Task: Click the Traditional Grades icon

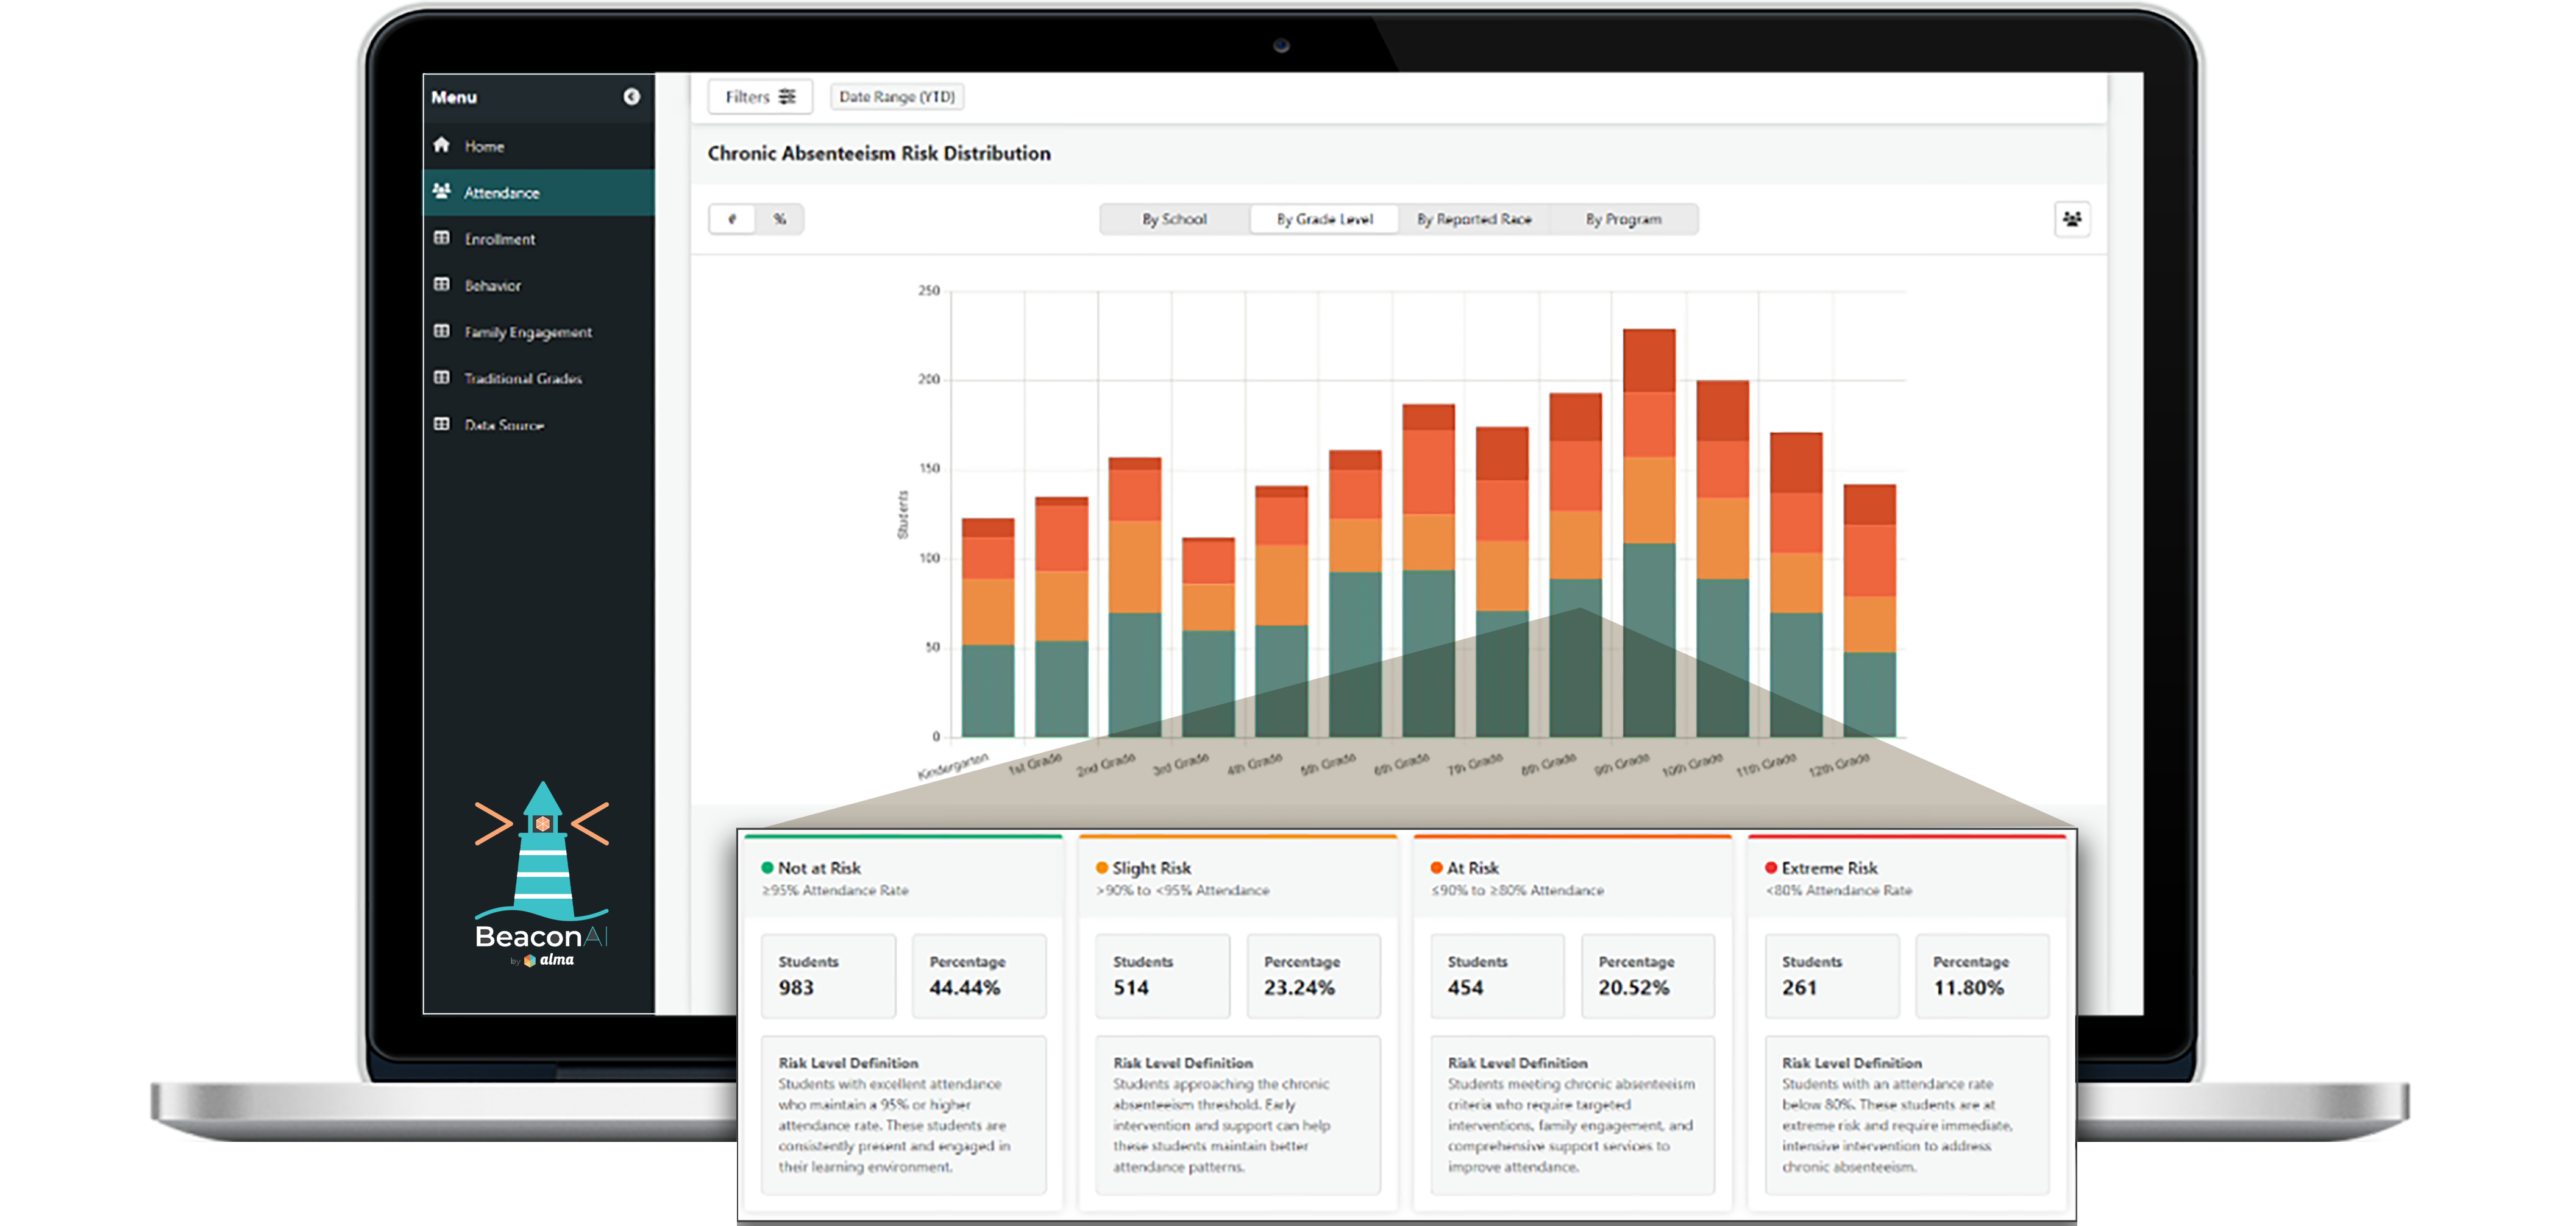Action: click(x=441, y=378)
